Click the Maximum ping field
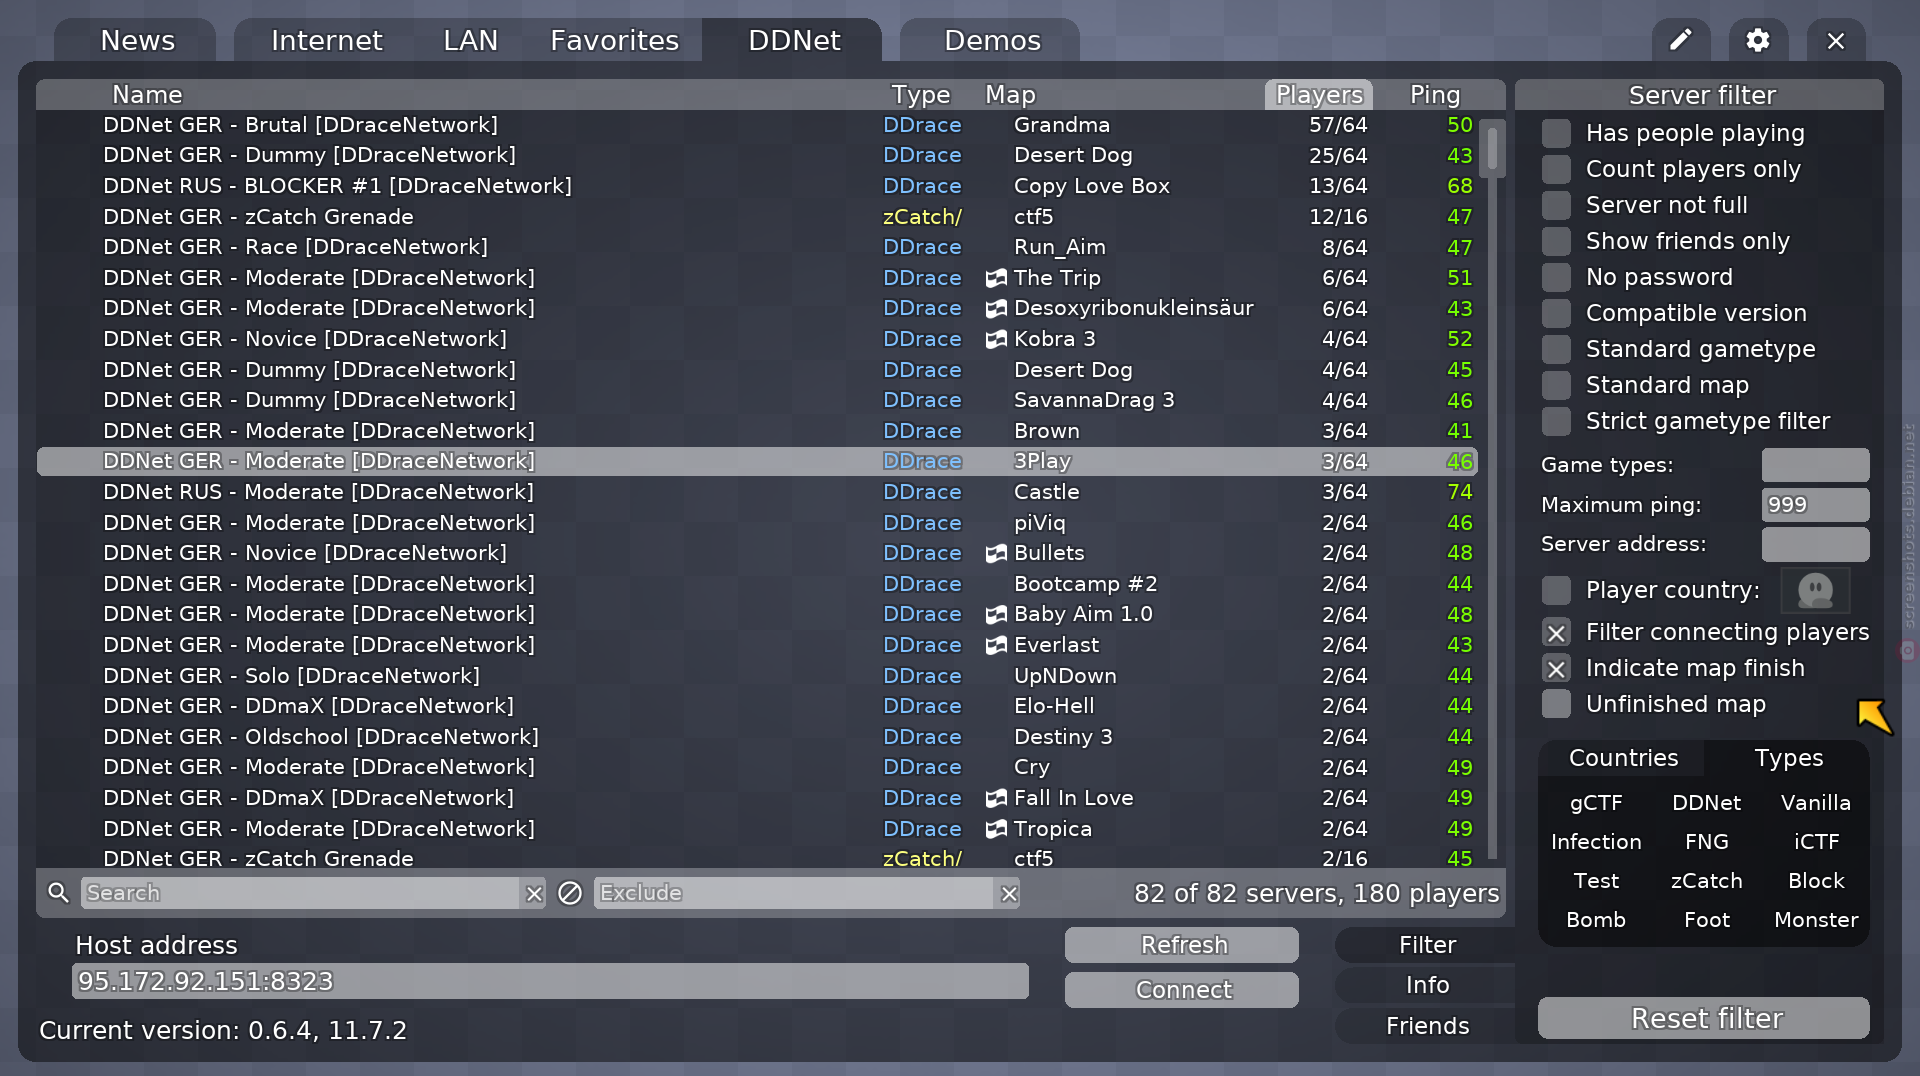This screenshot has height=1076, width=1920. click(x=1815, y=505)
